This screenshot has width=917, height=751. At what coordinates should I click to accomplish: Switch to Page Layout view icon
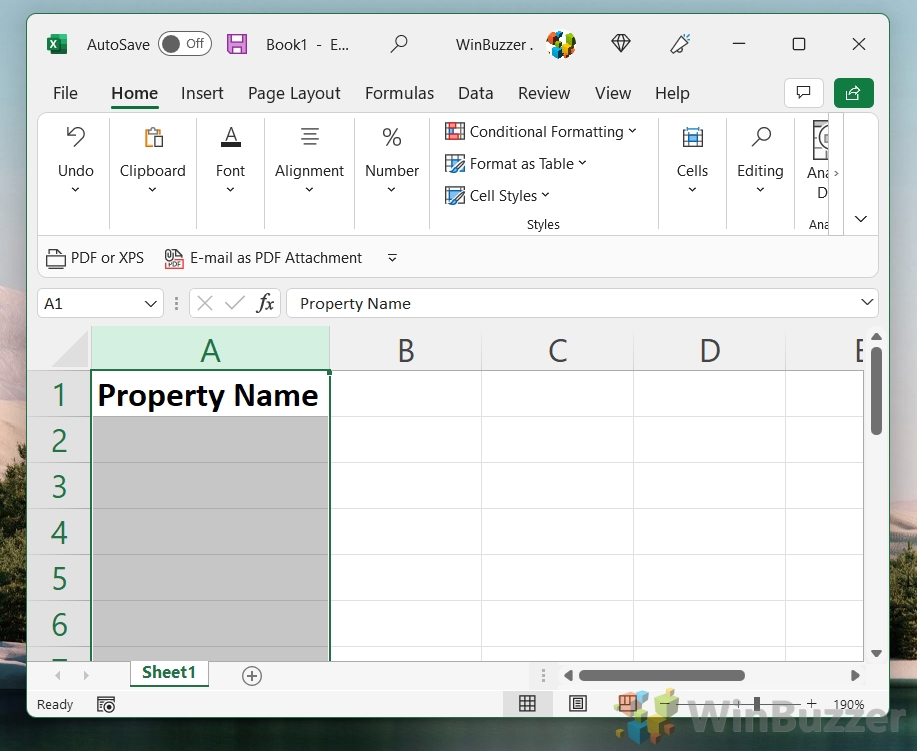578,704
